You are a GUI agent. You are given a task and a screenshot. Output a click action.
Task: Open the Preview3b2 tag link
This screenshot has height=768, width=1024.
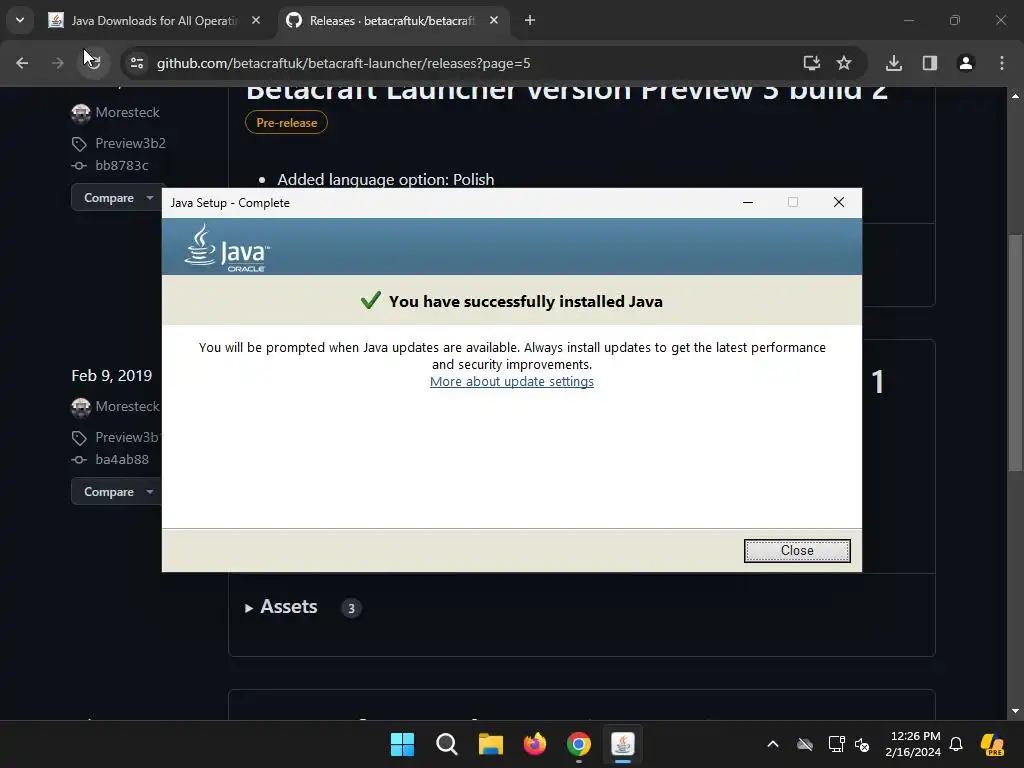tap(131, 143)
